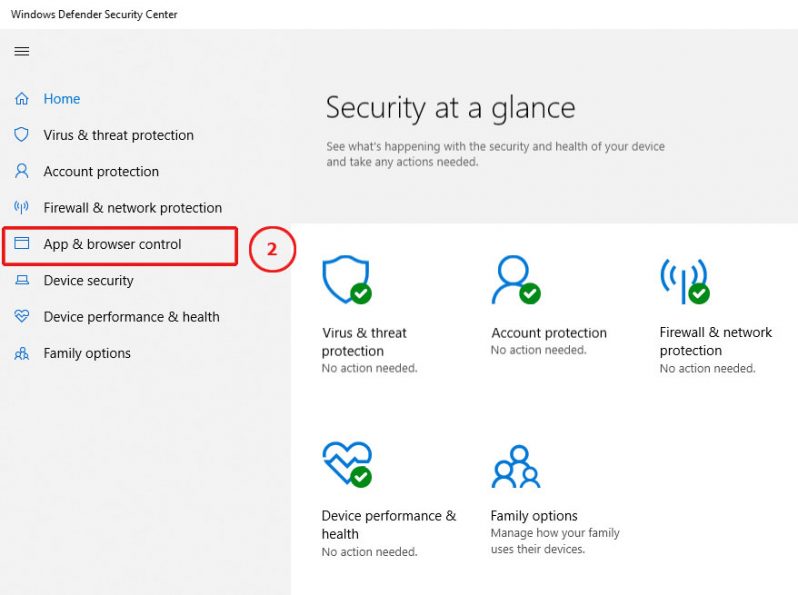Click the person icon beside Account protection

[21, 171]
